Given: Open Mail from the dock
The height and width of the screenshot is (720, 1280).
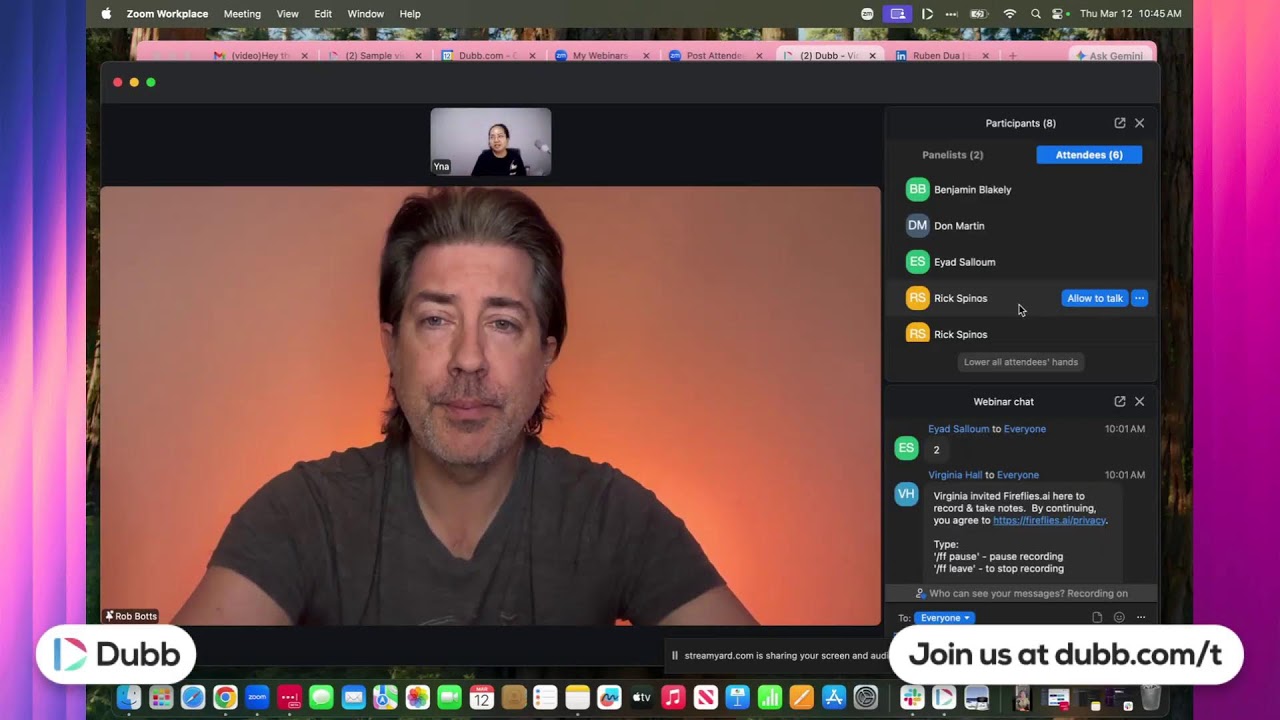Looking at the screenshot, I should click(353, 697).
